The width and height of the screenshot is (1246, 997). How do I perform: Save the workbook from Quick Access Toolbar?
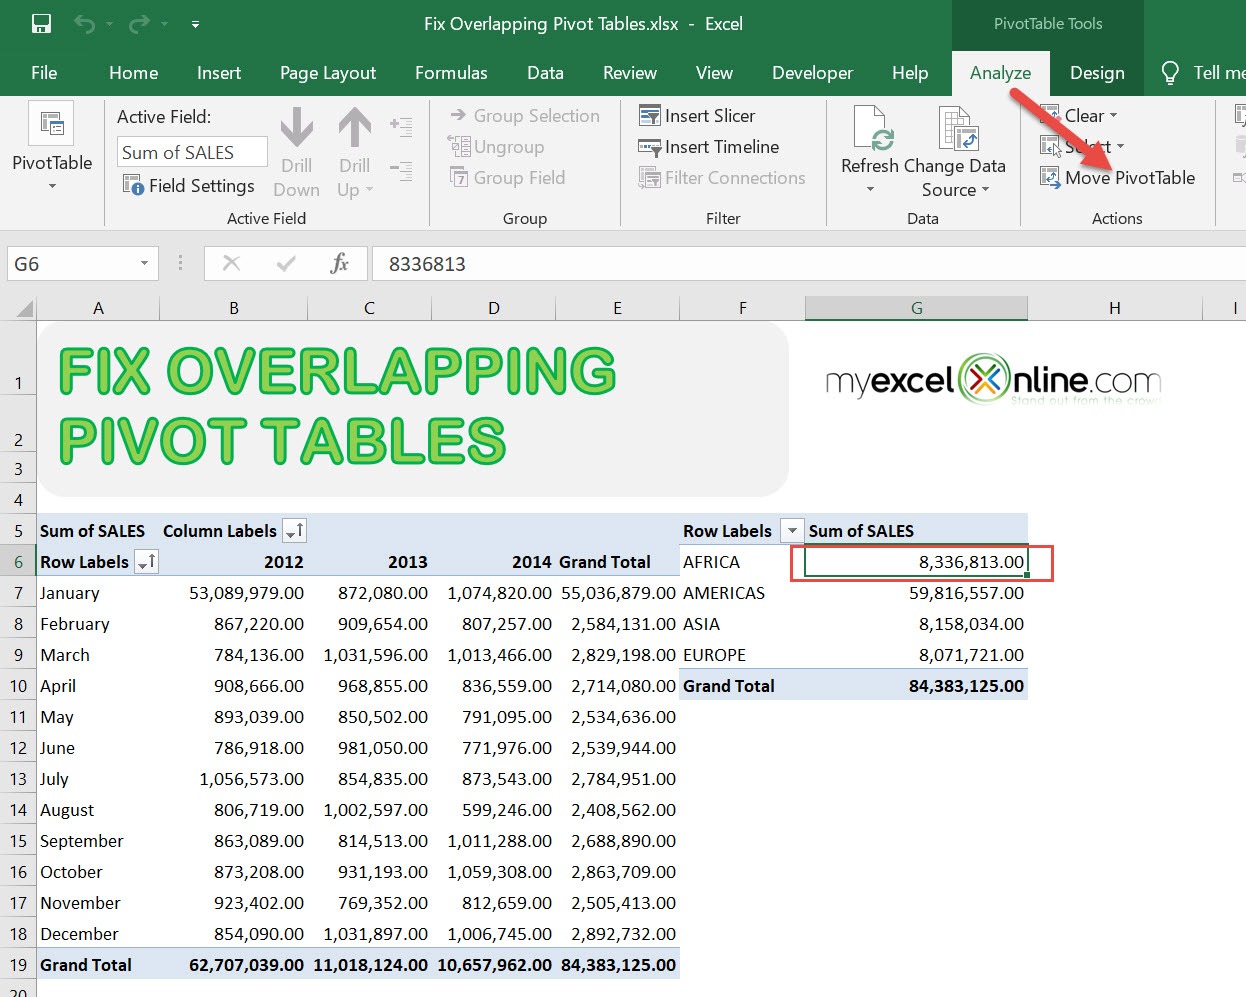pyautogui.click(x=40, y=23)
